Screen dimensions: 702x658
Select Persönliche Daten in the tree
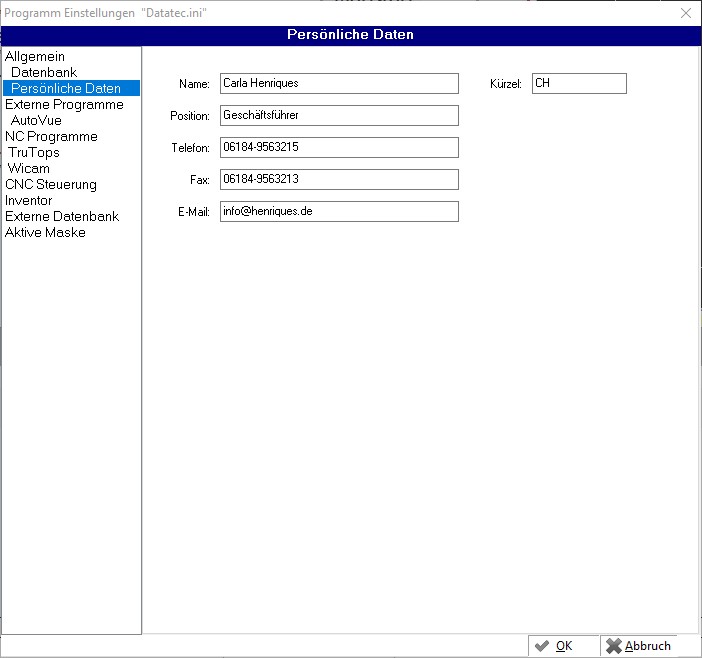(66, 89)
